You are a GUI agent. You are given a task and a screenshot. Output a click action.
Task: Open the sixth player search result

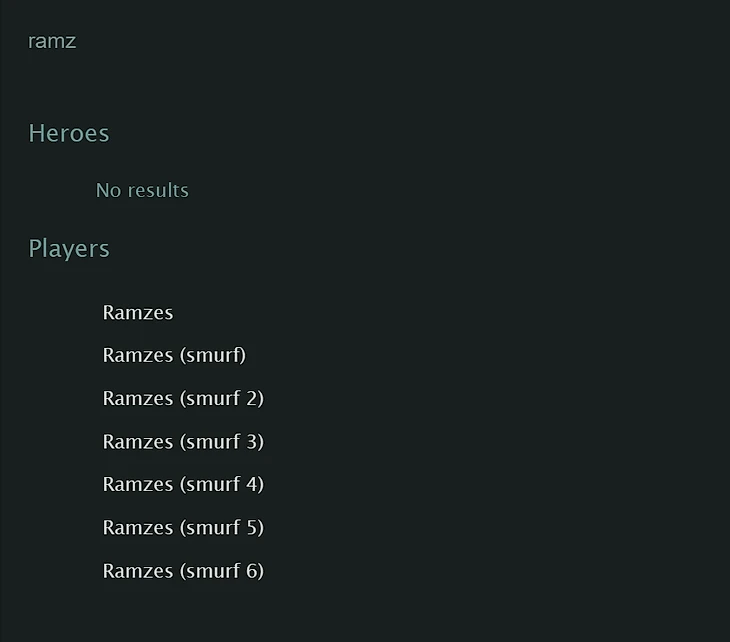click(183, 527)
